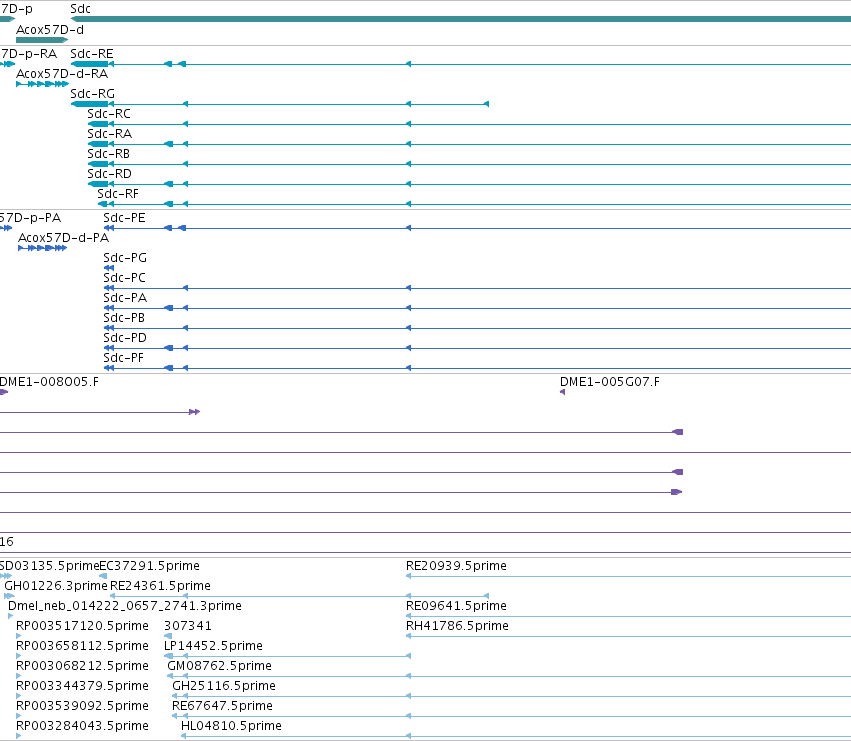Select the 307341 feature label
Image resolution: width=851 pixels, height=741 pixels.
[187, 626]
